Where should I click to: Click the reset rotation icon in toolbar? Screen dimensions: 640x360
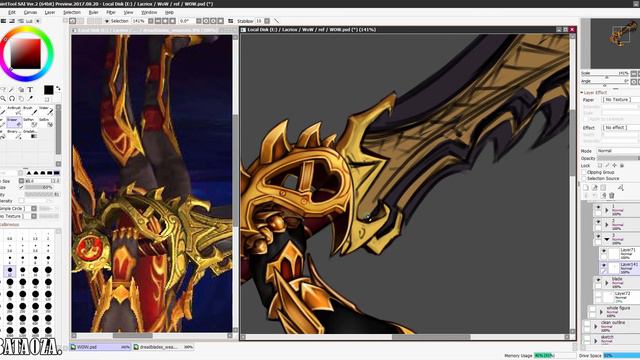(x=220, y=21)
